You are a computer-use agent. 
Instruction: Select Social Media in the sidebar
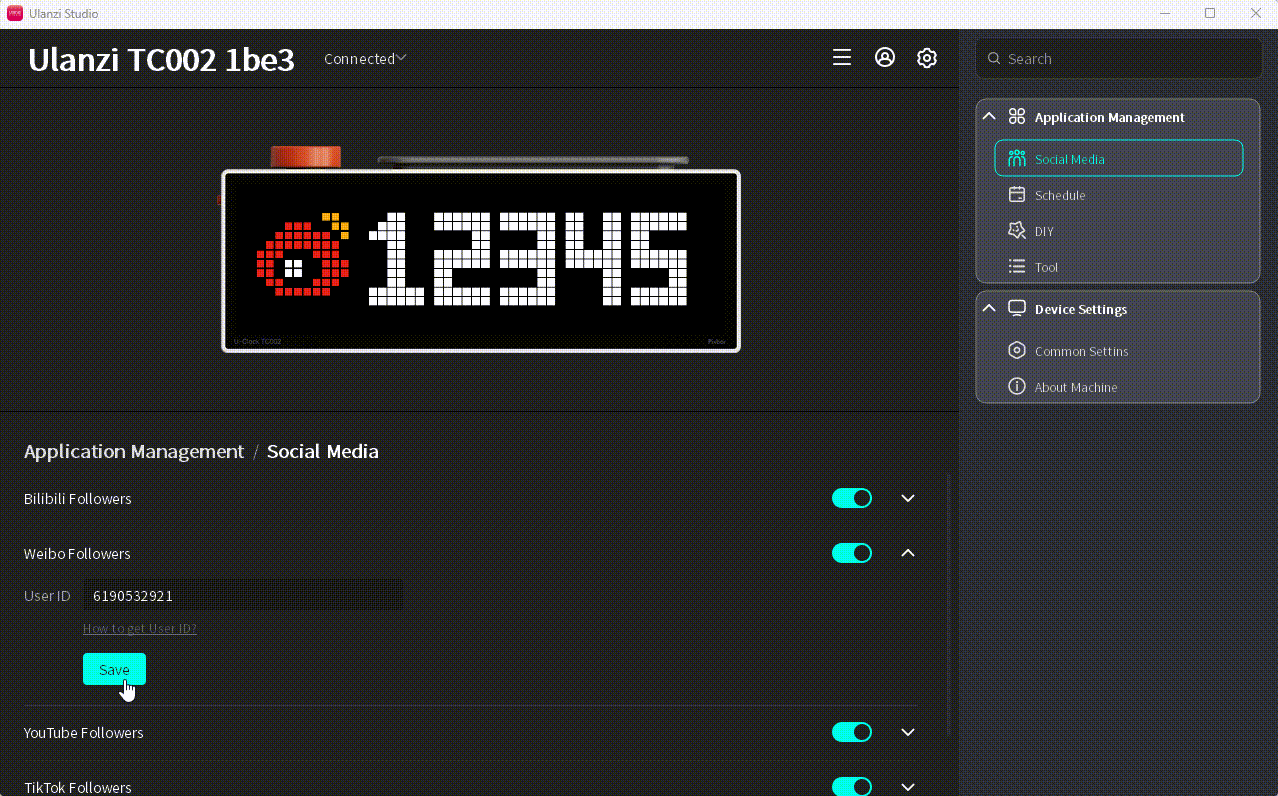tap(1119, 158)
